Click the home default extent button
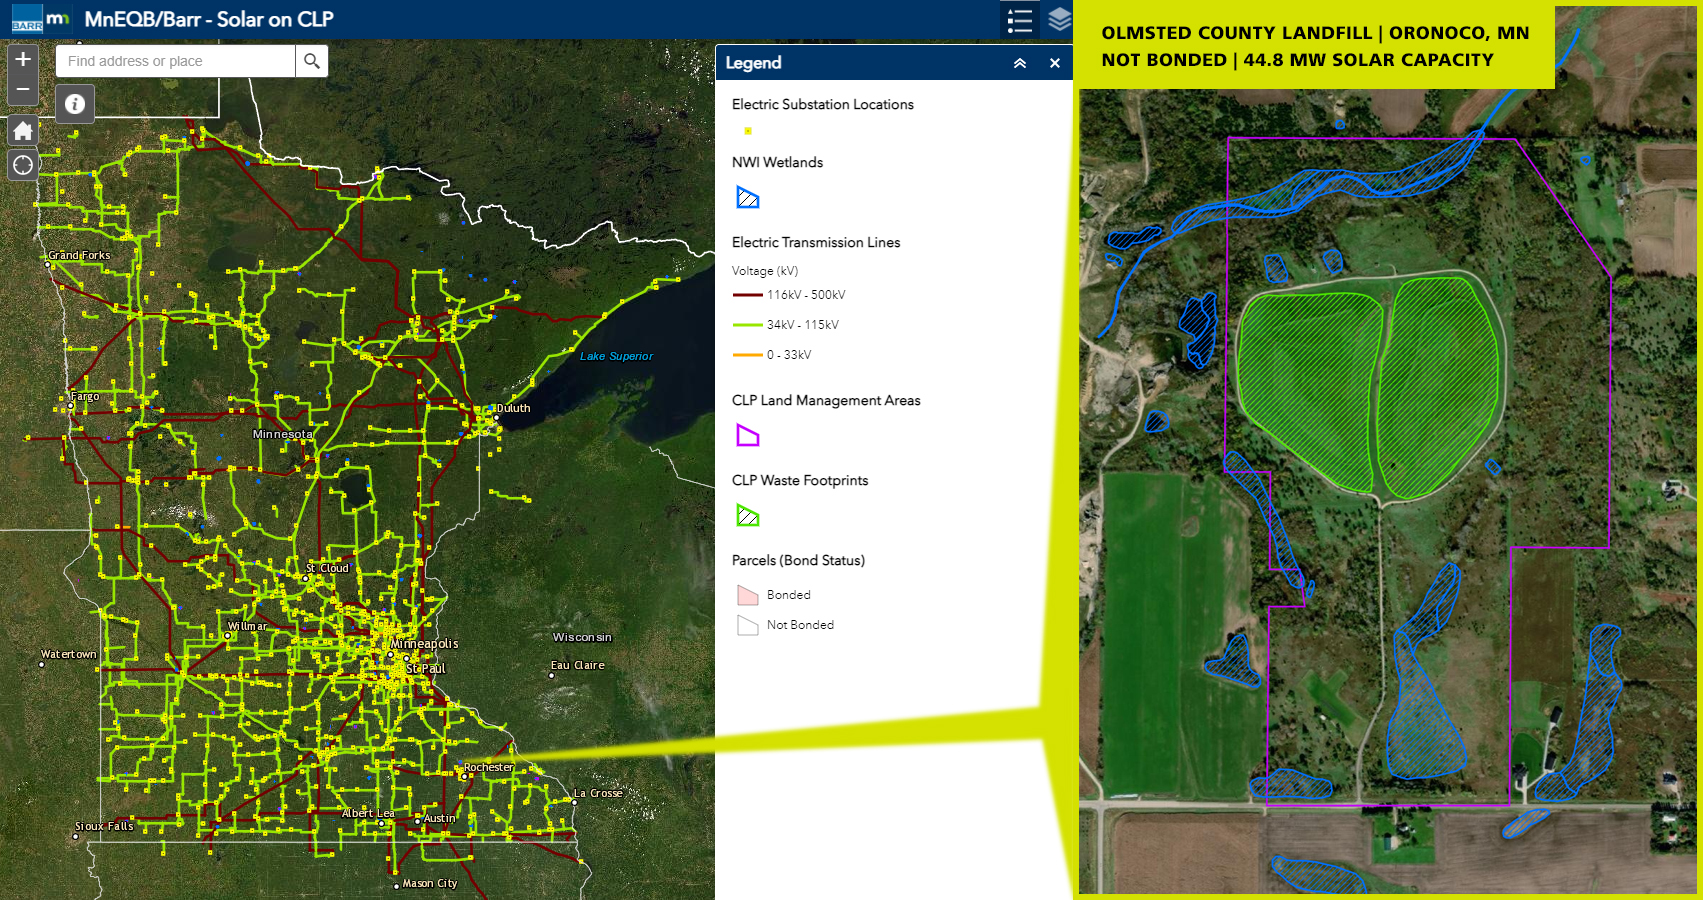The height and width of the screenshot is (900, 1703). [x=23, y=131]
